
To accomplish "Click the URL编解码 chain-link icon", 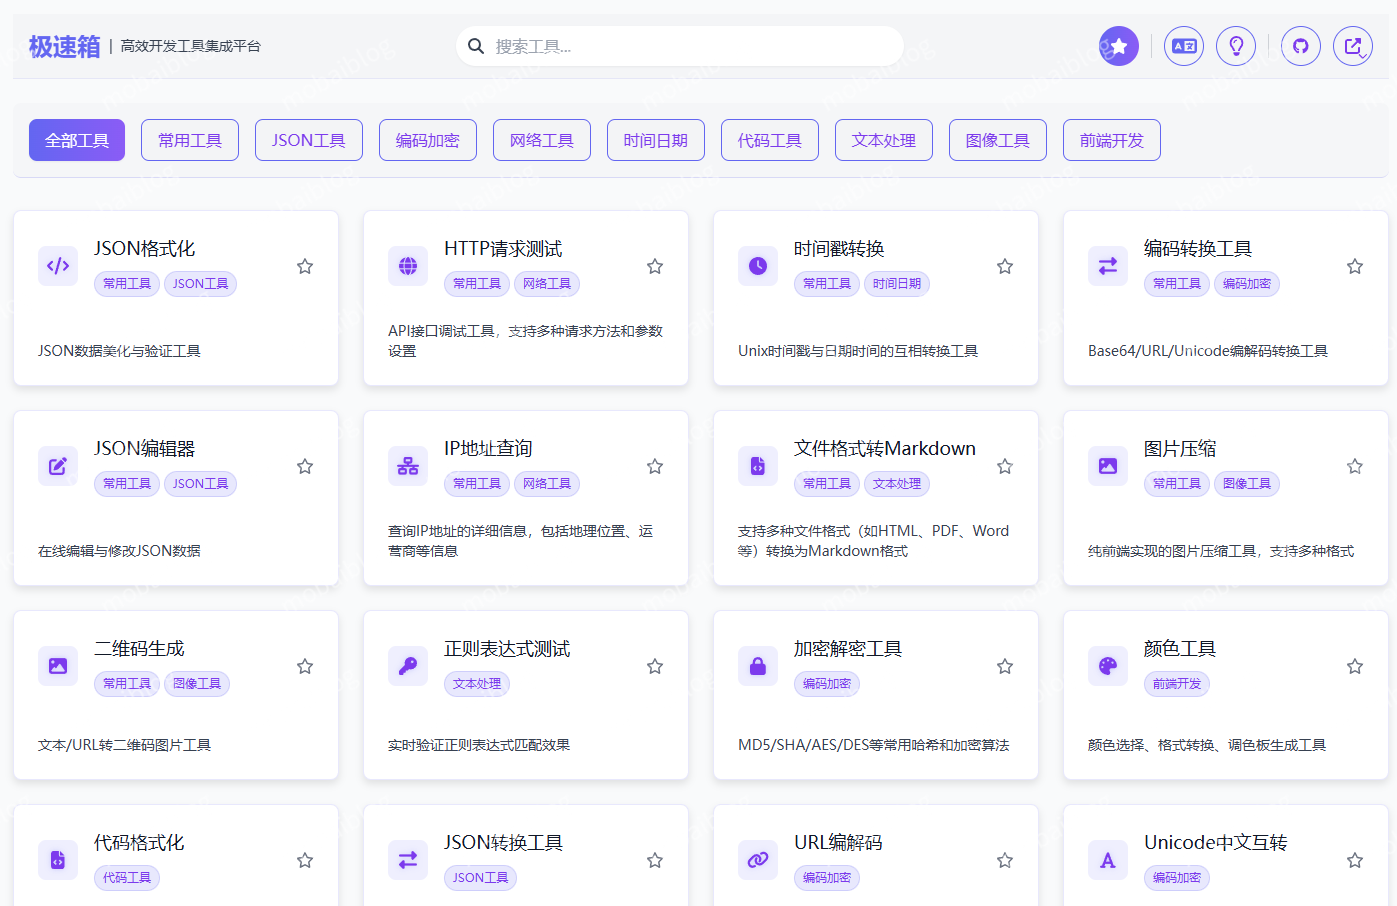I will 757,859.
